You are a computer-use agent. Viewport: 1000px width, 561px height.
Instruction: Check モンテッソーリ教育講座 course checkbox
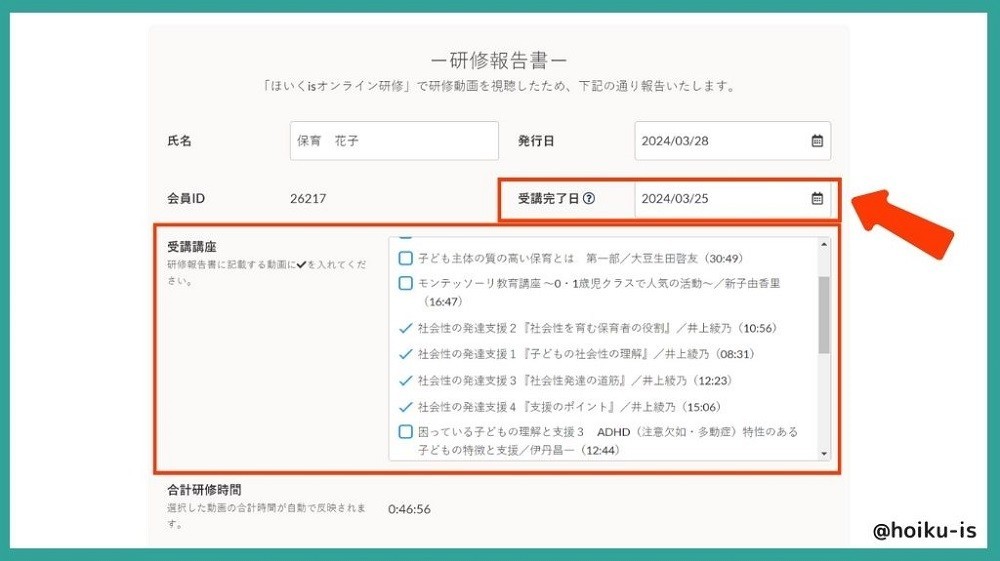point(406,283)
